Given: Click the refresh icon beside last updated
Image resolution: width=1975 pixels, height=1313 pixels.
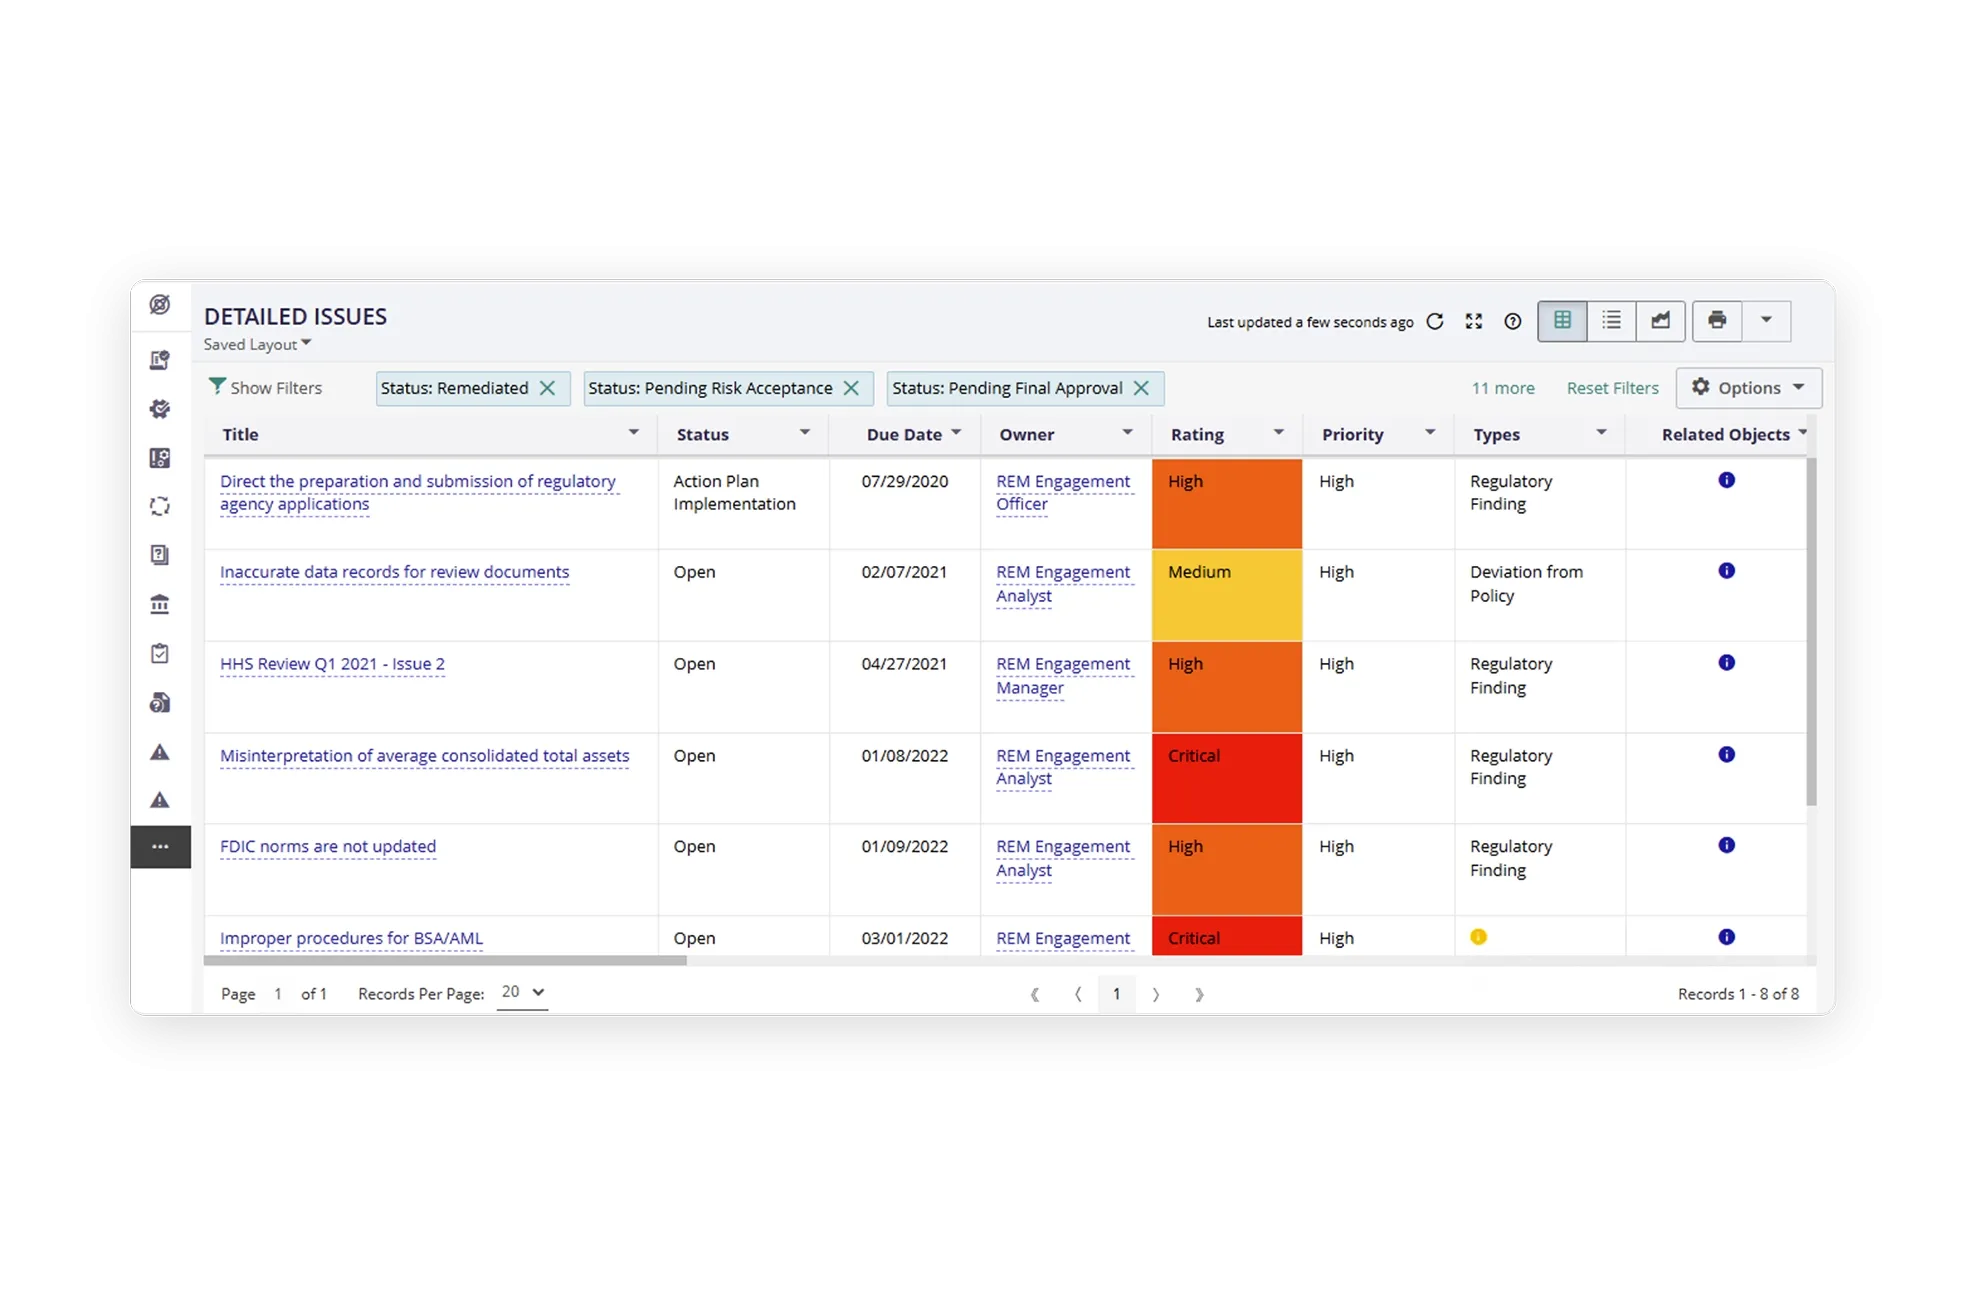Looking at the screenshot, I should coord(1435,321).
